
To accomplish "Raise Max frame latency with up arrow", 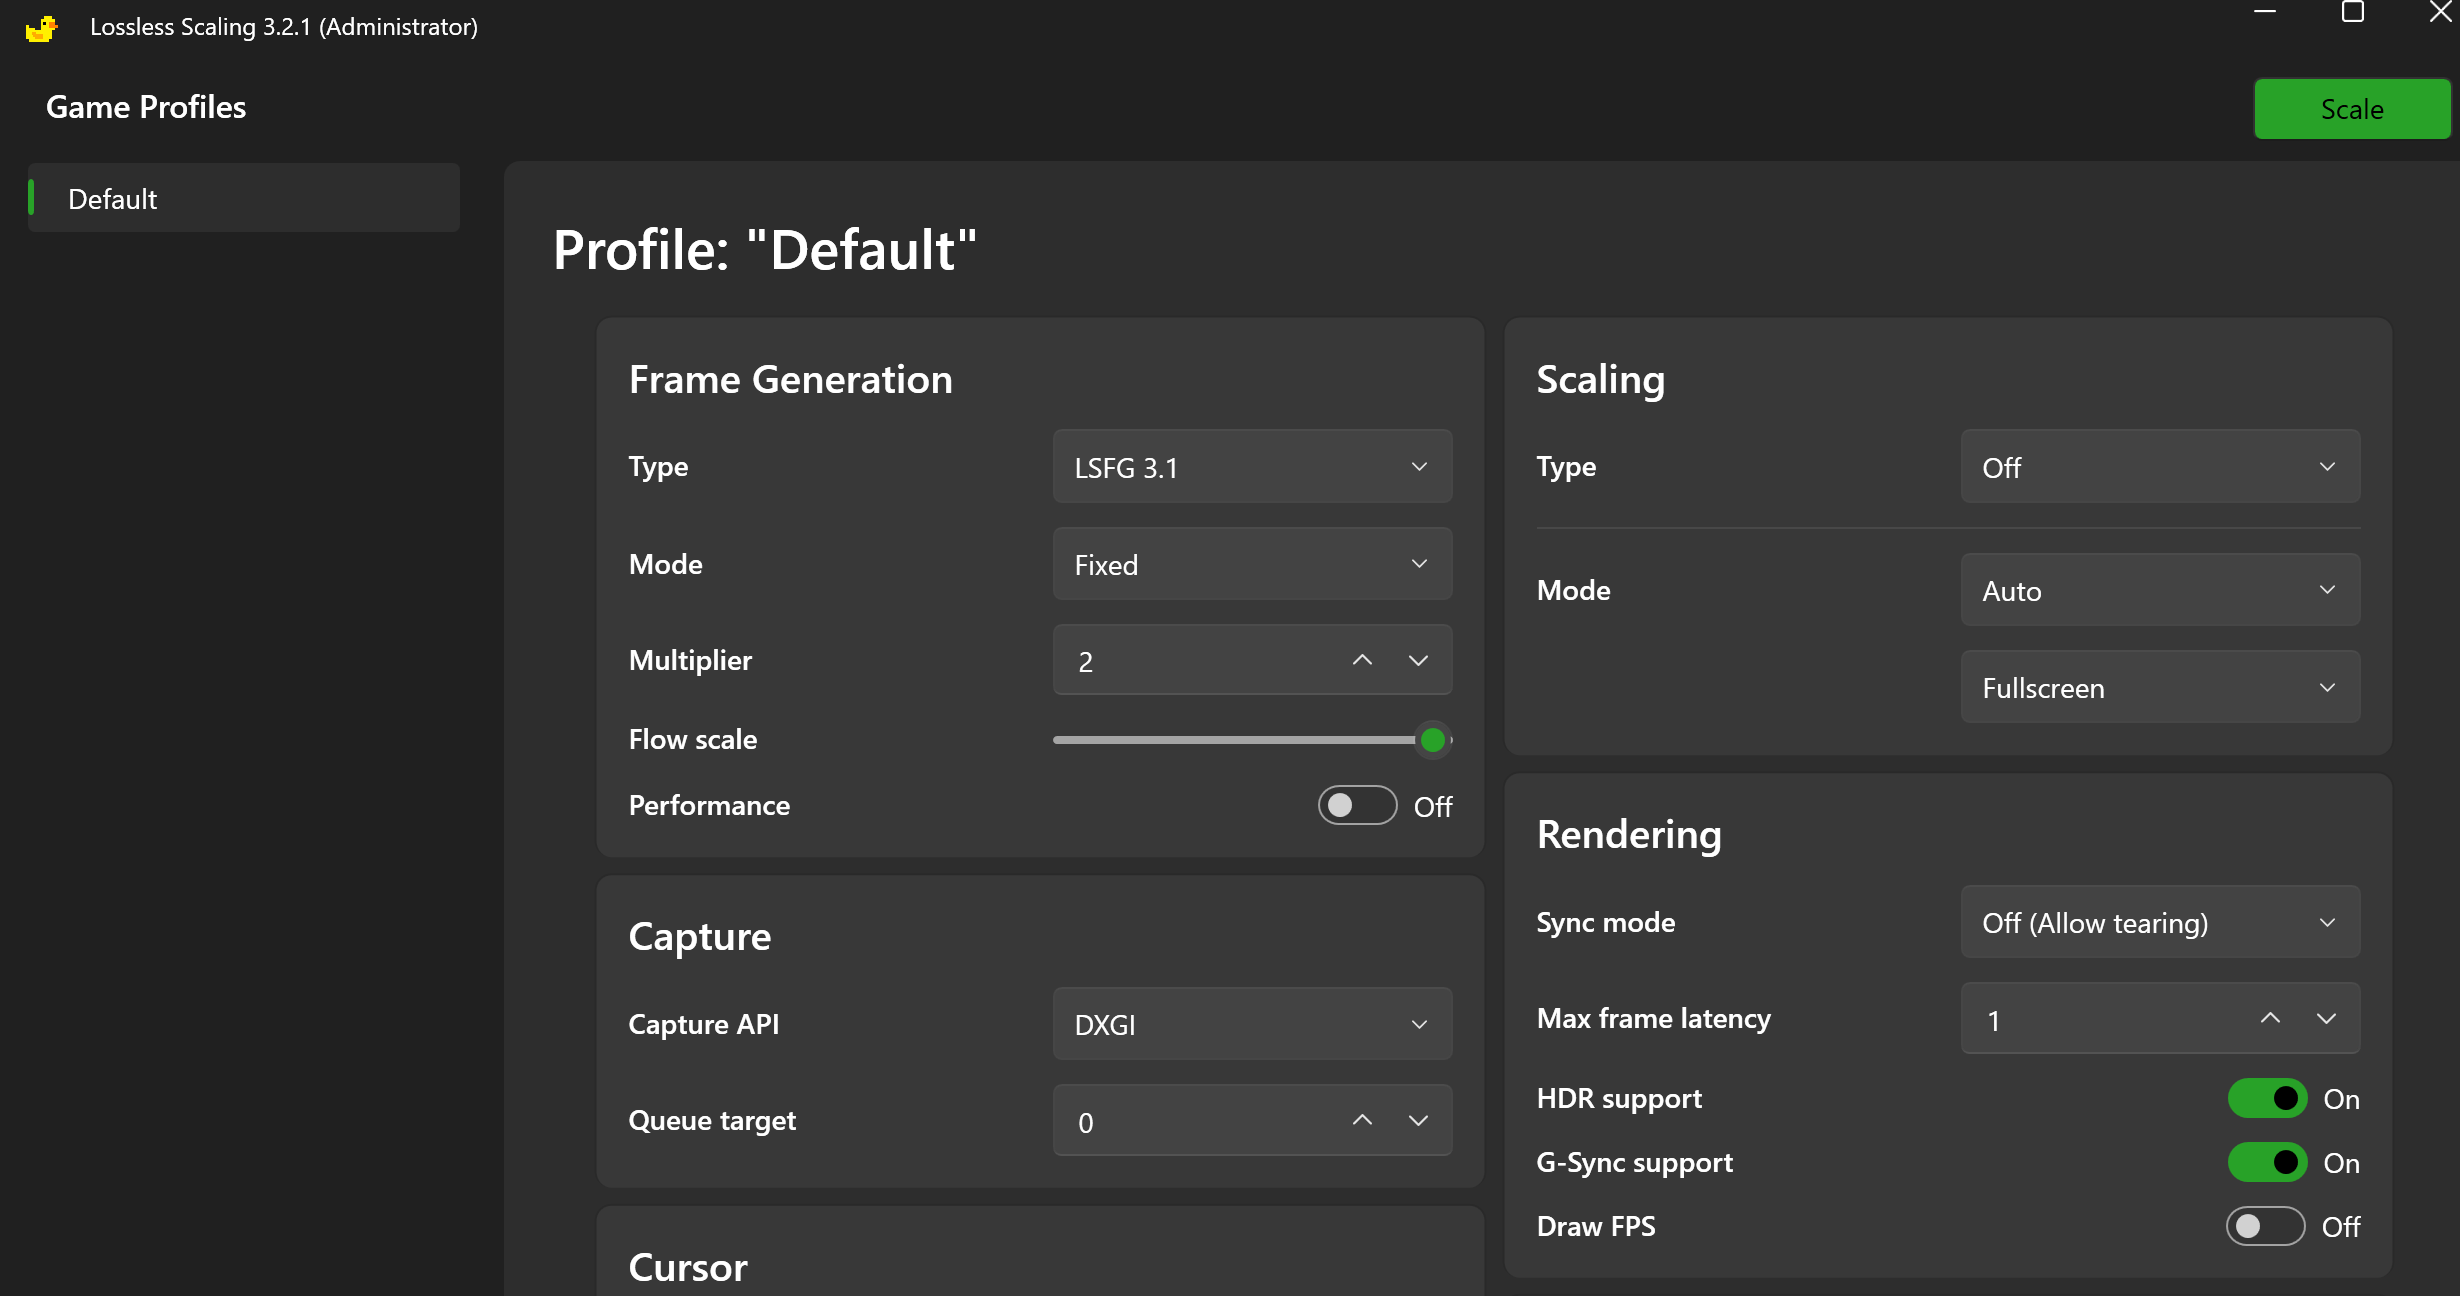I will [2270, 1018].
